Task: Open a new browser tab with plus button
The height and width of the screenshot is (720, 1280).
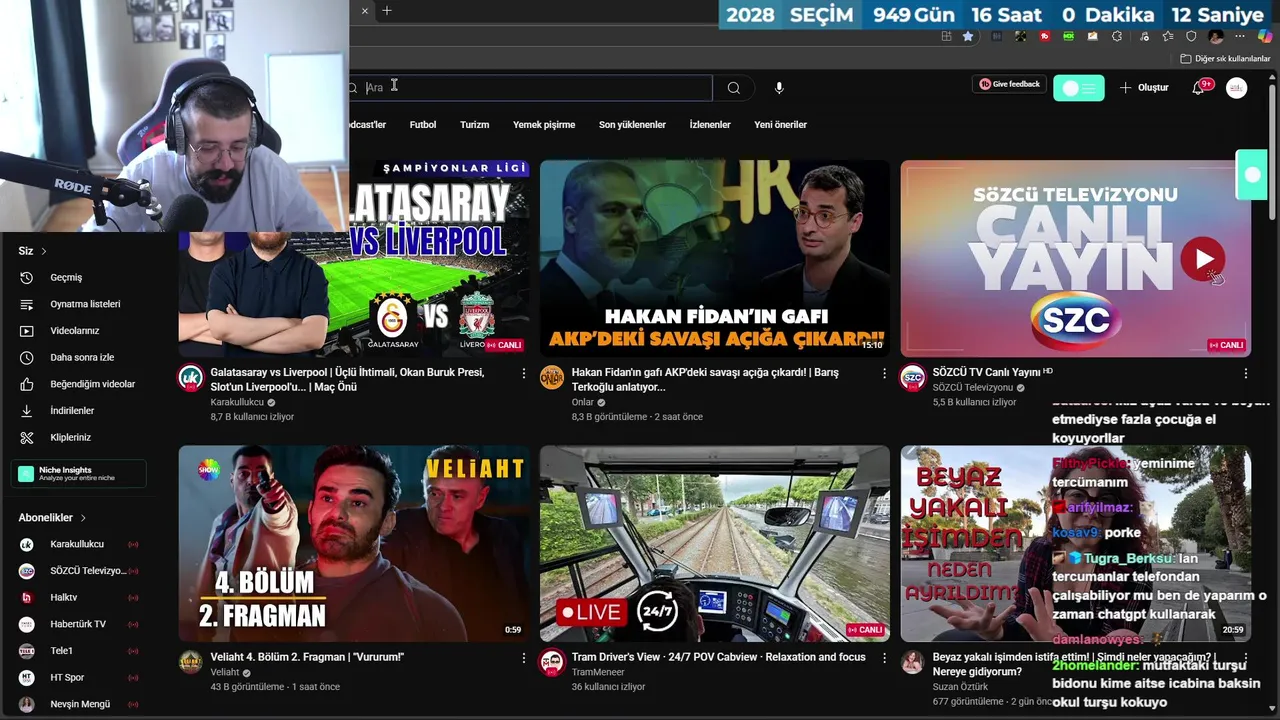Action: (387, 11)
